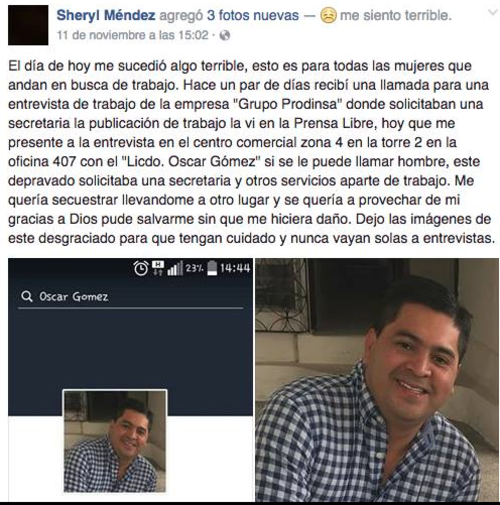Click the mobile data H indicator icon
Image resolution: width=500 pixels, height=505 pixels.
click(158, 268)
